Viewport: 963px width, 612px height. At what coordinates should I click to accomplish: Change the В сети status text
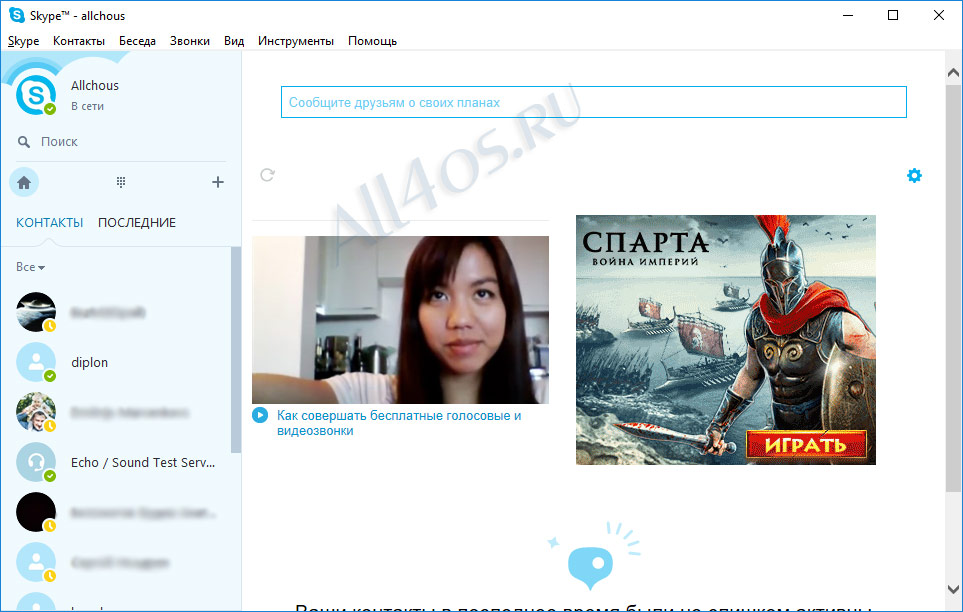click(87, 106)
